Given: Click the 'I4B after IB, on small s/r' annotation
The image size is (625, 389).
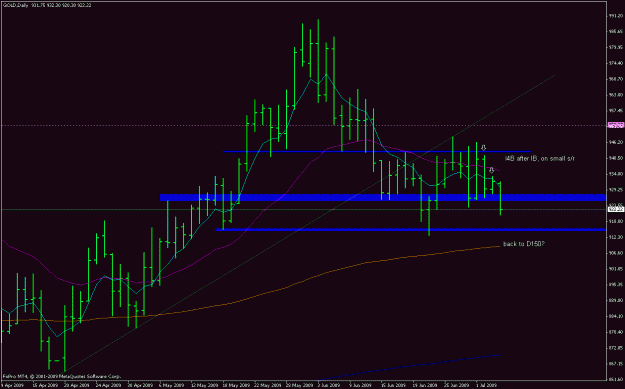Looking at the screenshot, I should (539, 159).
